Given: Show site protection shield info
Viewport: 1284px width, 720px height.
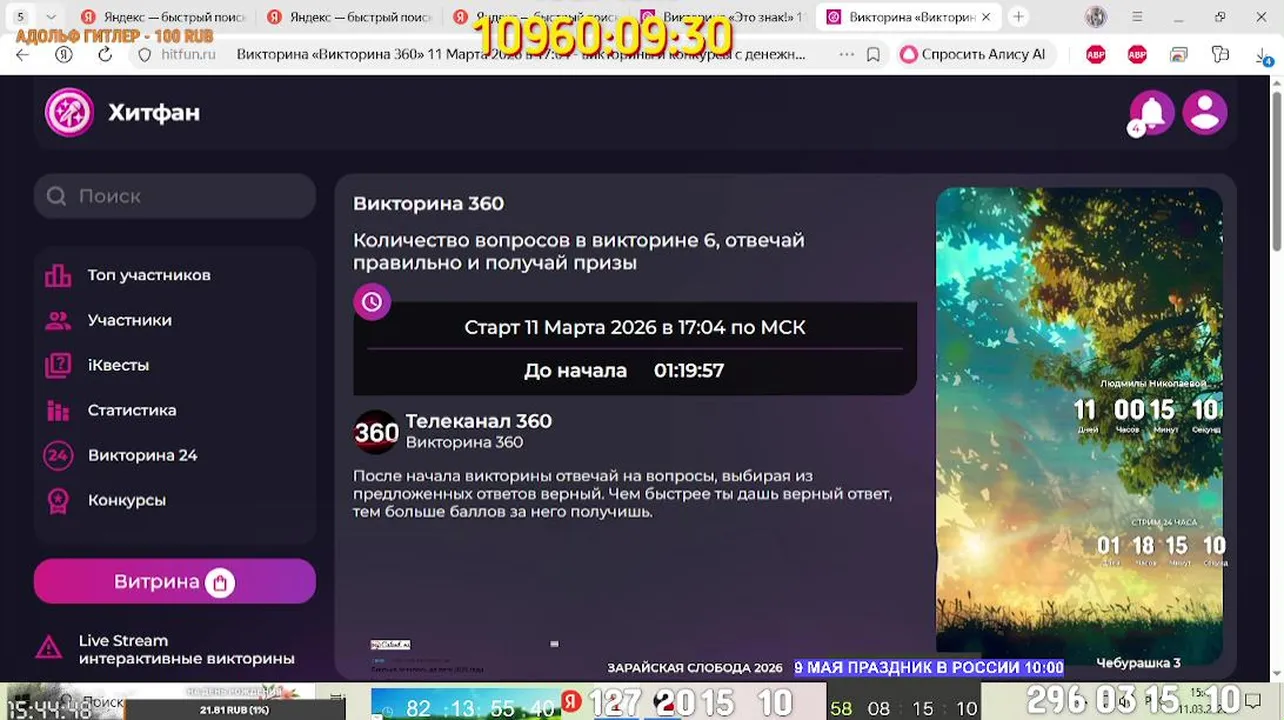Looking at the screenshot, I should 144,54.
